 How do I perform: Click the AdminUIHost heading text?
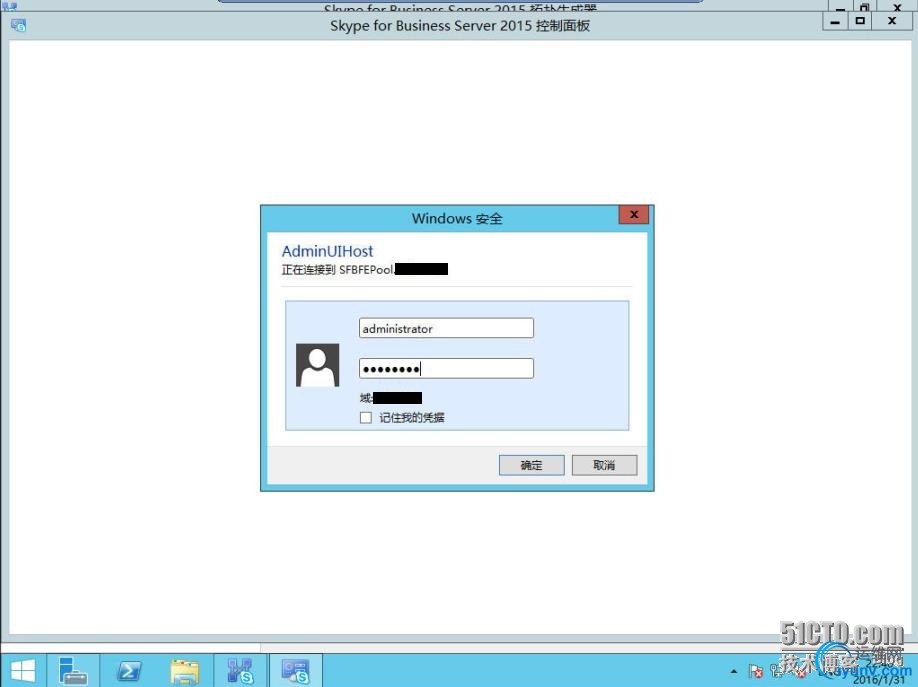327,251
